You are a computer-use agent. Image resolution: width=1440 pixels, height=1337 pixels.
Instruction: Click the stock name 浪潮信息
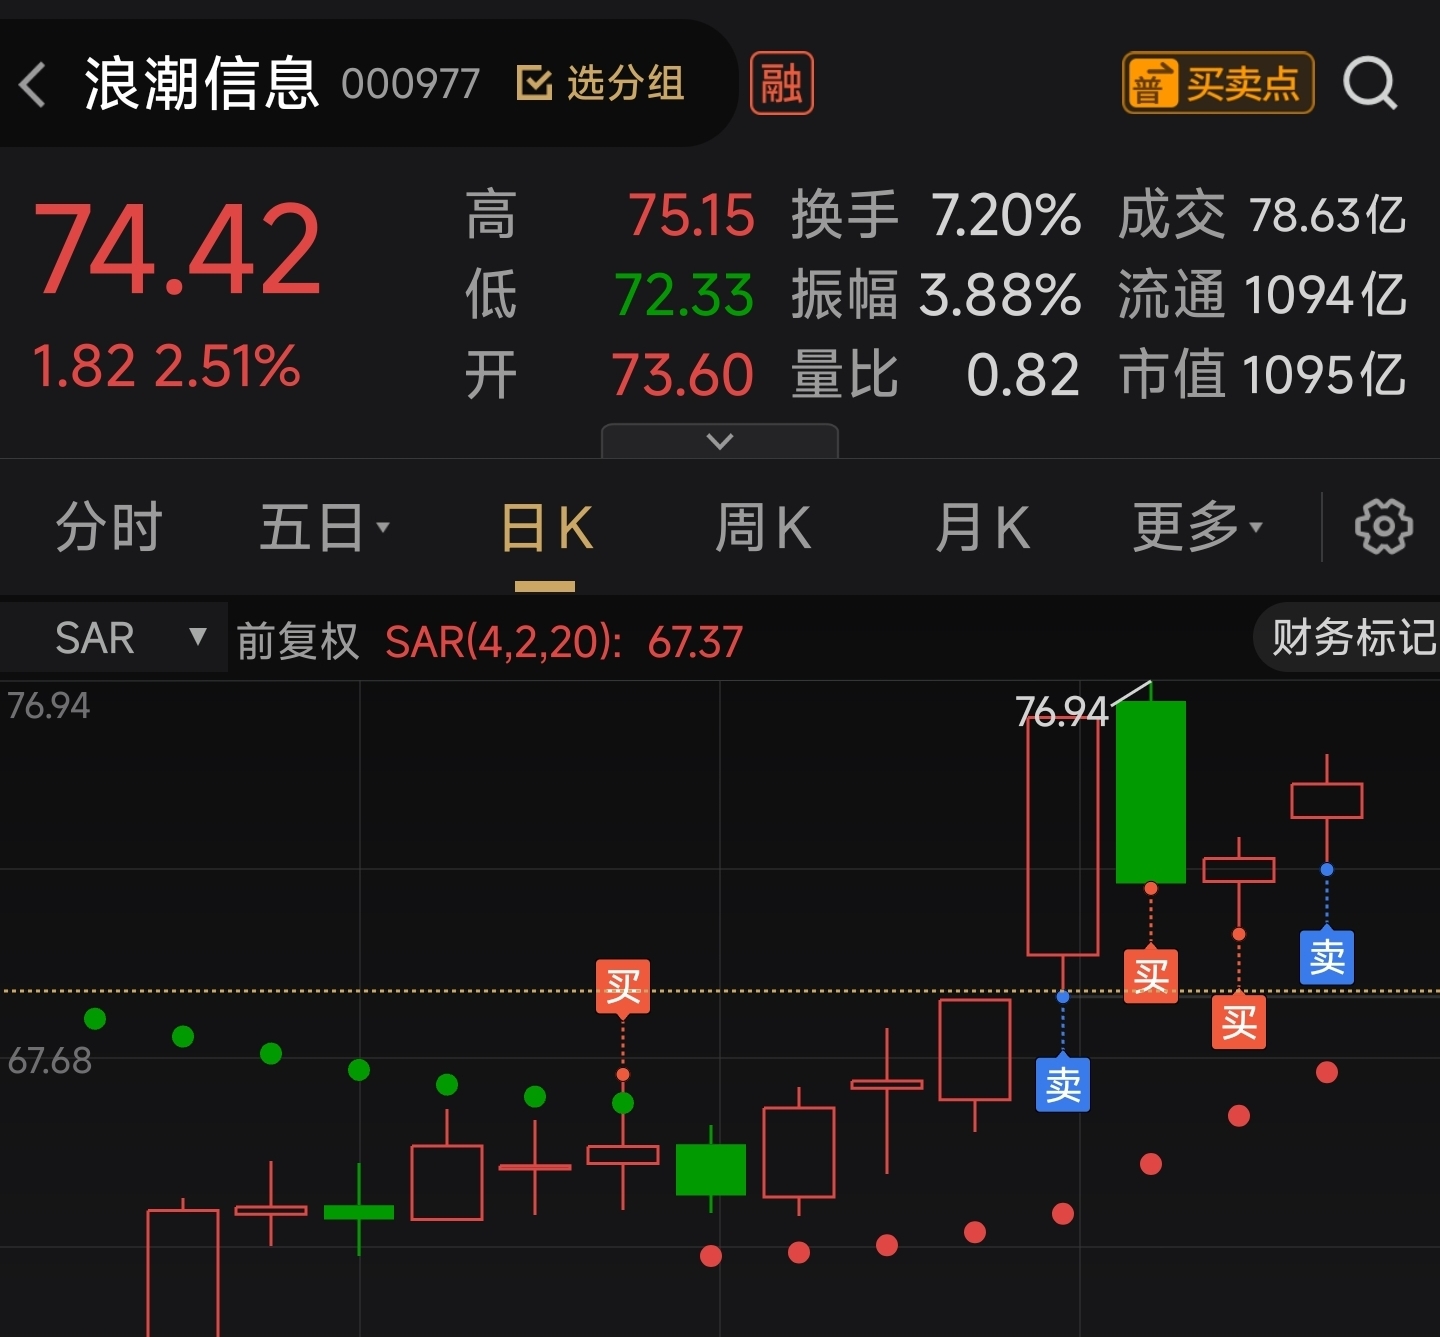pos(201,83)
